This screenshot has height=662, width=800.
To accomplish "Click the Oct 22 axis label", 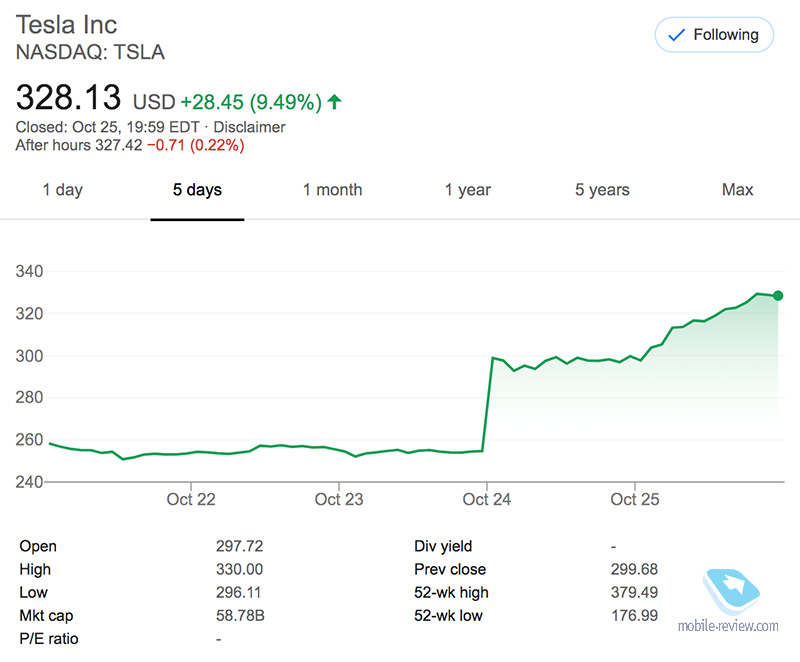I will pyautogui.click(x=191, y=499).
